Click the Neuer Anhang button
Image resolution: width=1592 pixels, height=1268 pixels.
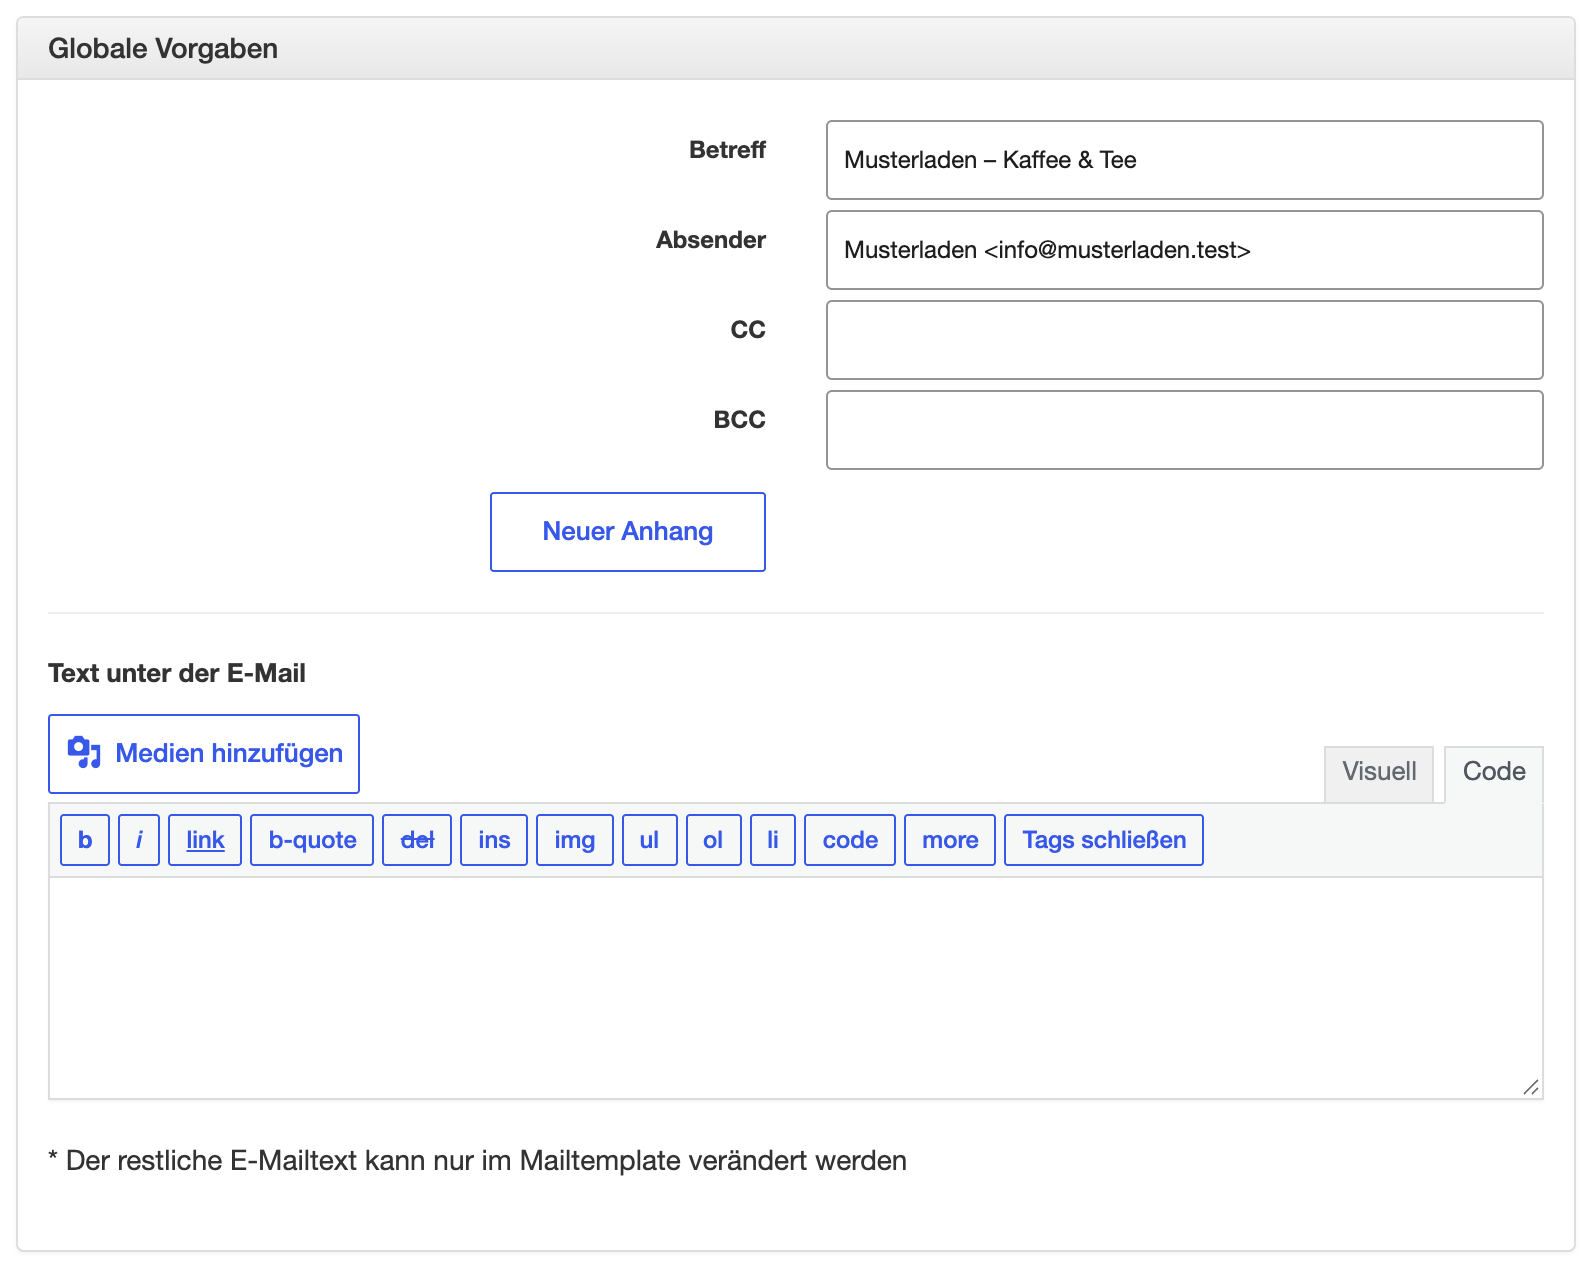[x=628, y=532]
